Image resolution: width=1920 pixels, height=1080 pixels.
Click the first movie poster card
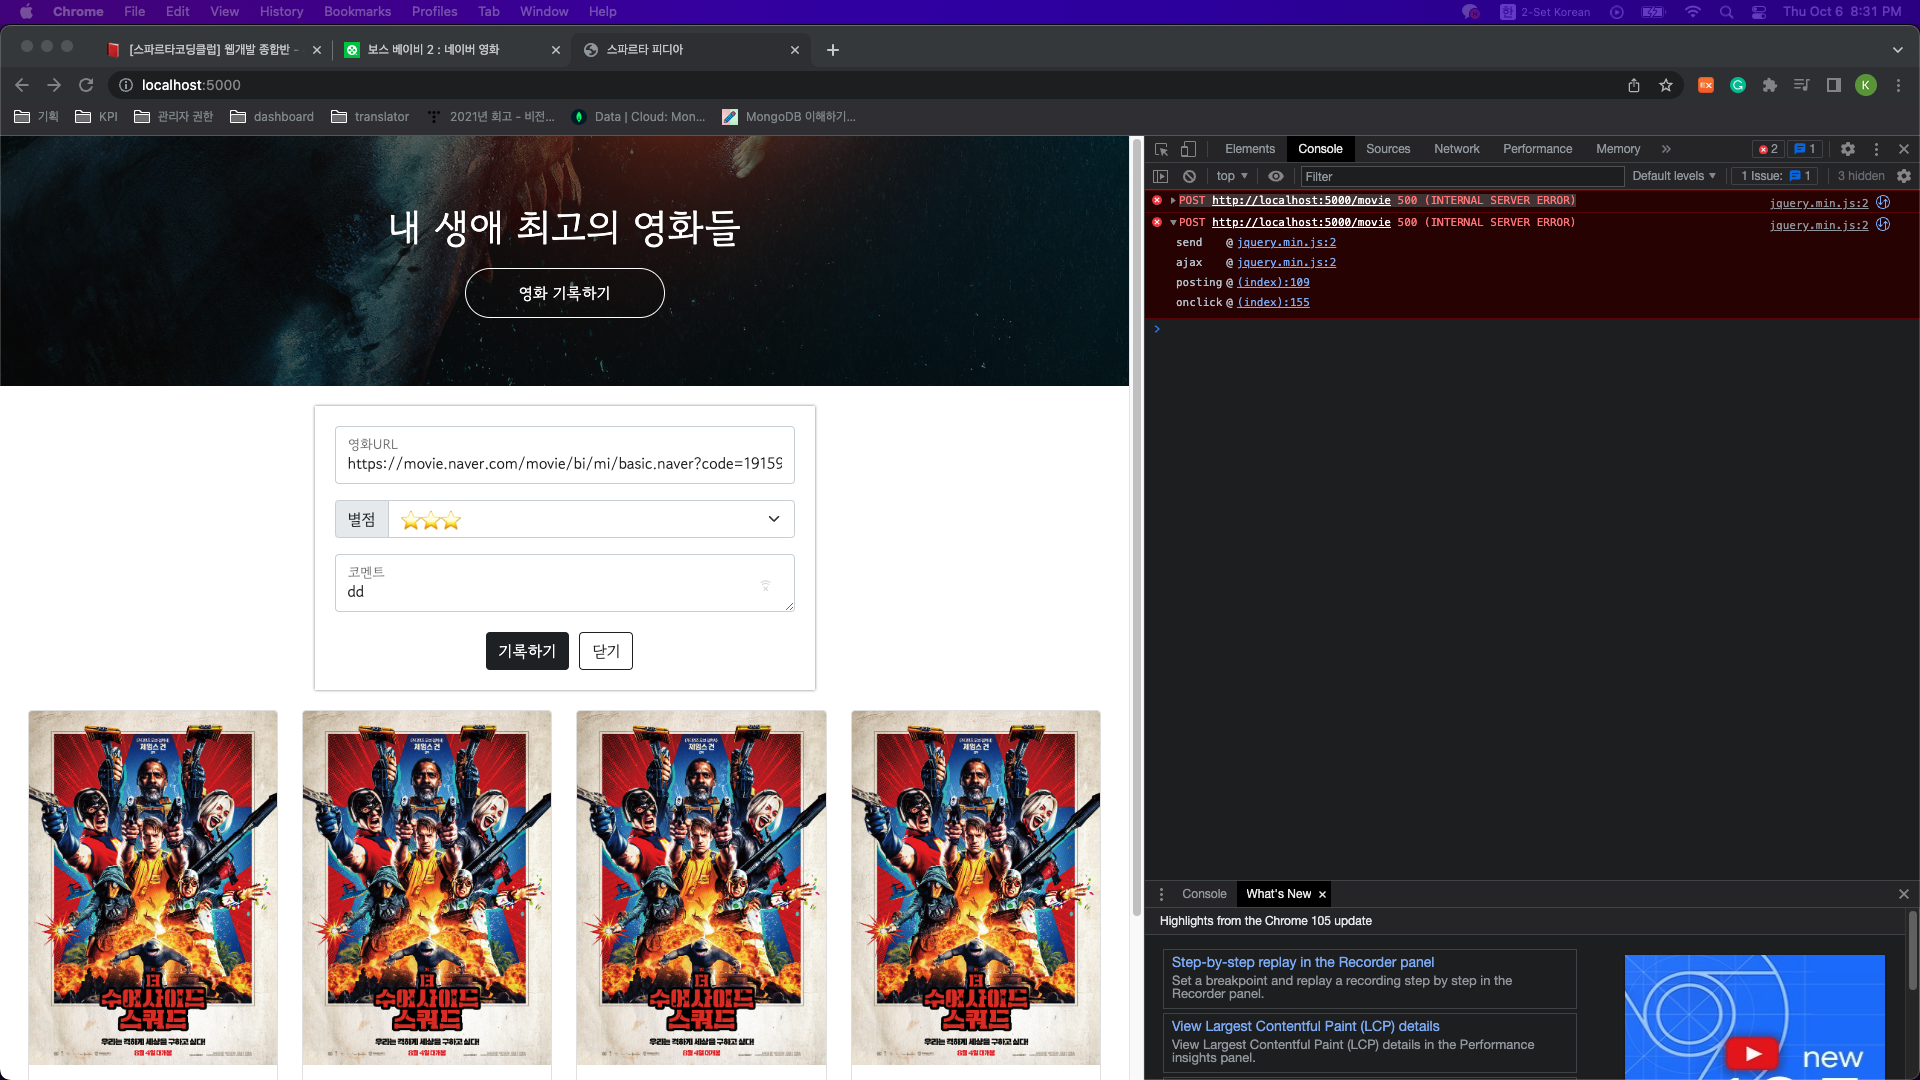[153, 888]
